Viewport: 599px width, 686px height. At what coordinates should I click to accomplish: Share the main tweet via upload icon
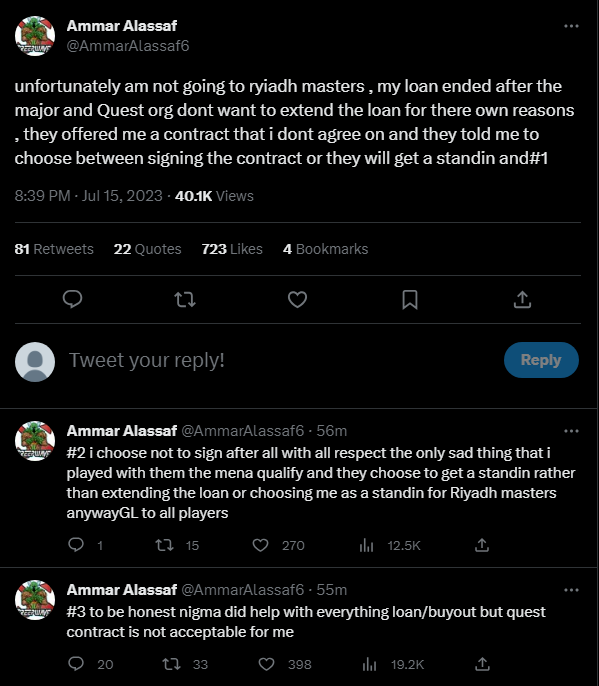click(x=522, y=300)
